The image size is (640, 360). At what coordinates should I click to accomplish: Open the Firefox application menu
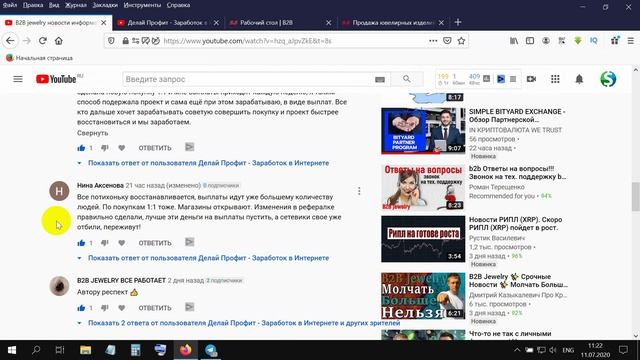631,41
